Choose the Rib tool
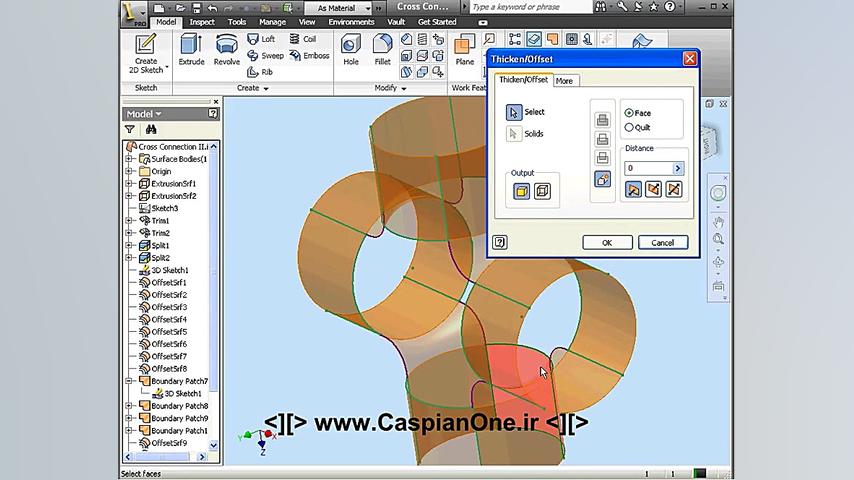Viewport: 854px width, 480px height. coord(260,72)
